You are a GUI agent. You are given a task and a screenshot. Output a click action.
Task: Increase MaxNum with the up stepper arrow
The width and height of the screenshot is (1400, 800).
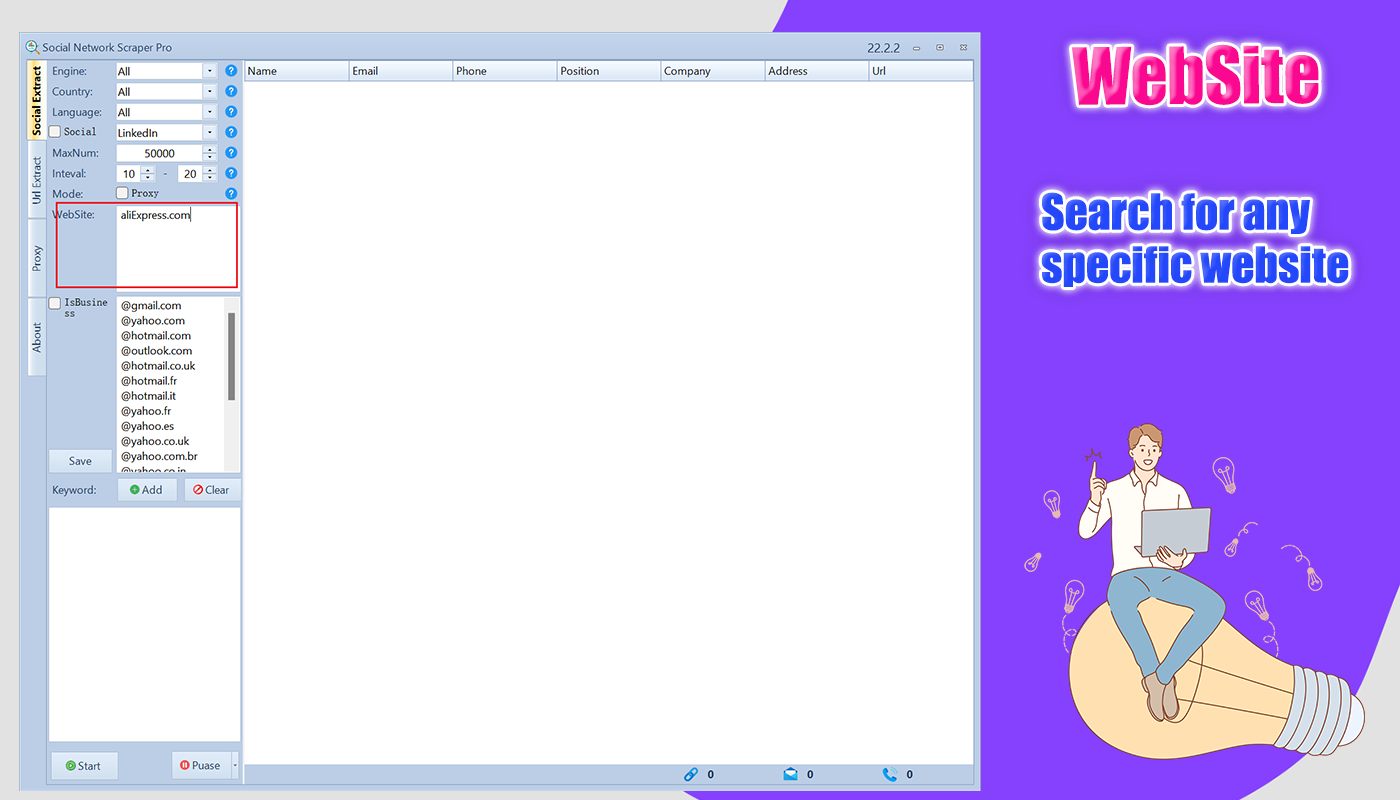[210, 149]
